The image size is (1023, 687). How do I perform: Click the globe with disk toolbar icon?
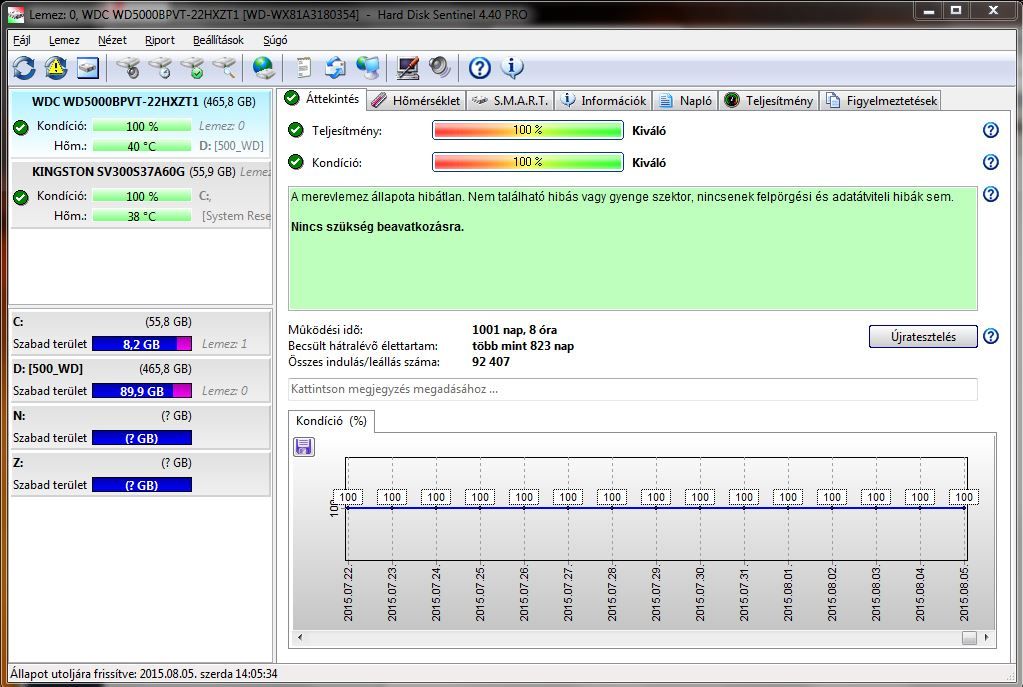tap(264, 68)
